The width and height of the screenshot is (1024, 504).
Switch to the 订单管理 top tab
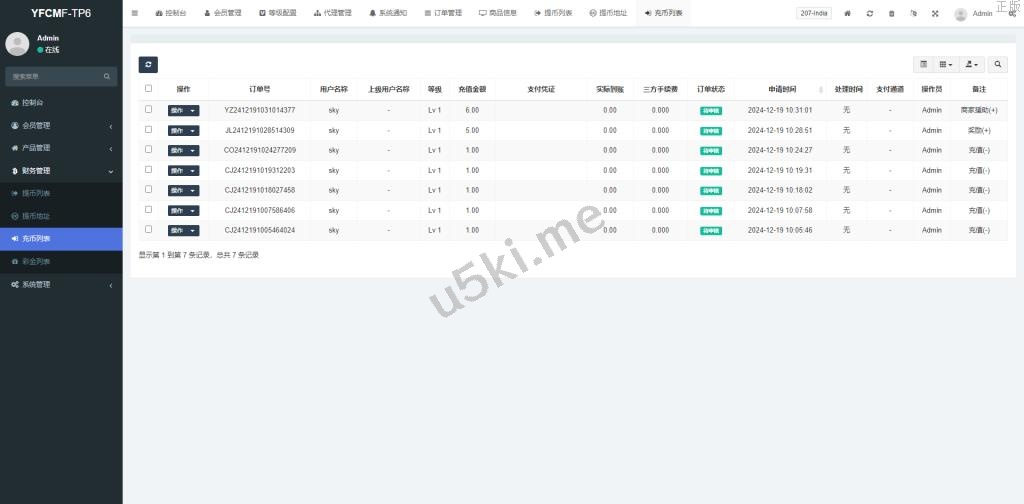pyautogui.click(x=443, y=13)
